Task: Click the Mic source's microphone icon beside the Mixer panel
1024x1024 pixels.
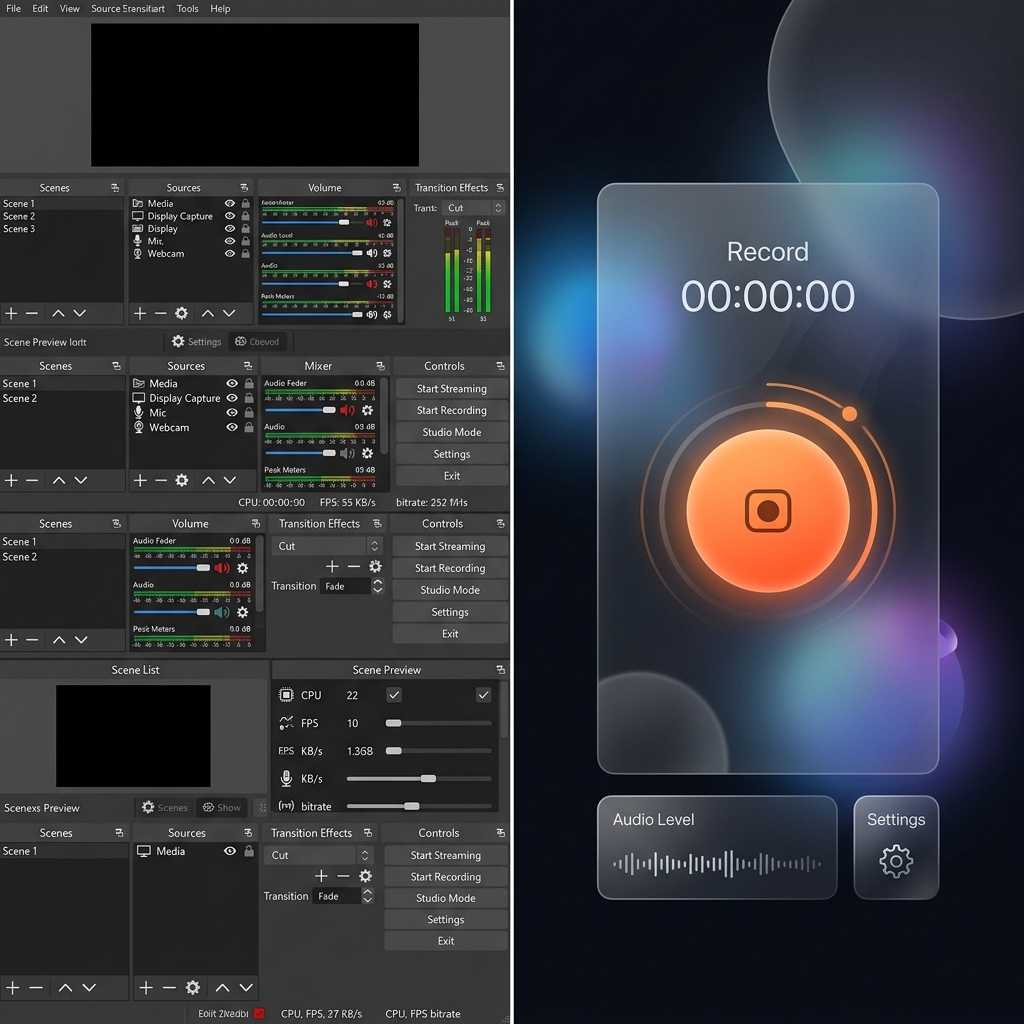Action: tap(138, 413)
